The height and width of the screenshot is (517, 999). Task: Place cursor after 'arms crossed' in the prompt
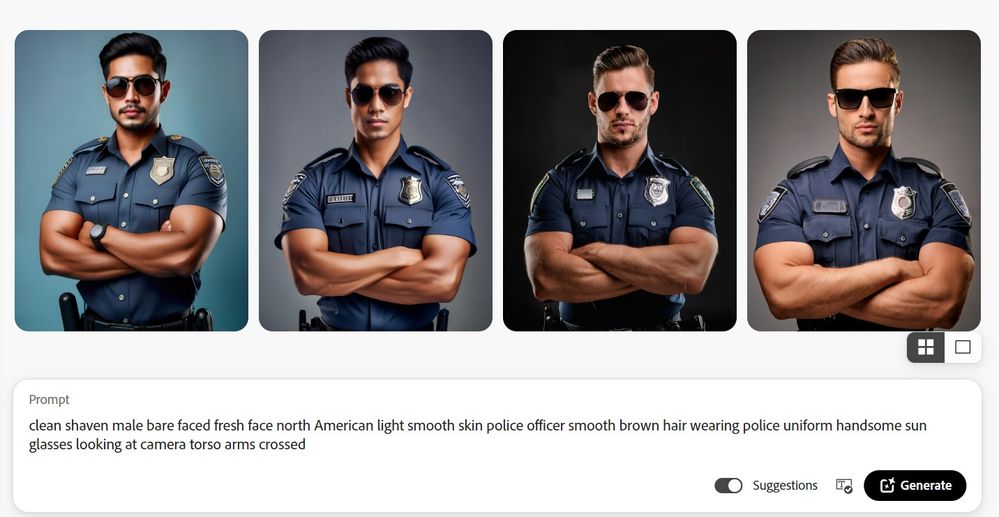pos(306,444)
